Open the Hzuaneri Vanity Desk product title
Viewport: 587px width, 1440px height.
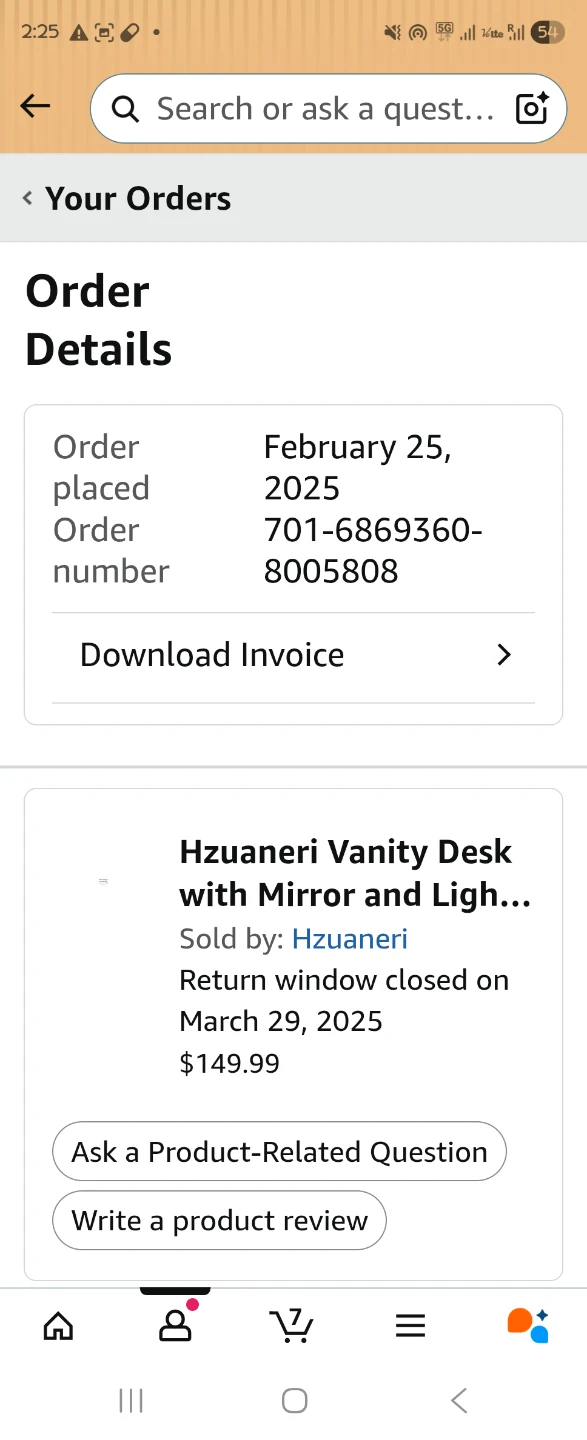355,873
